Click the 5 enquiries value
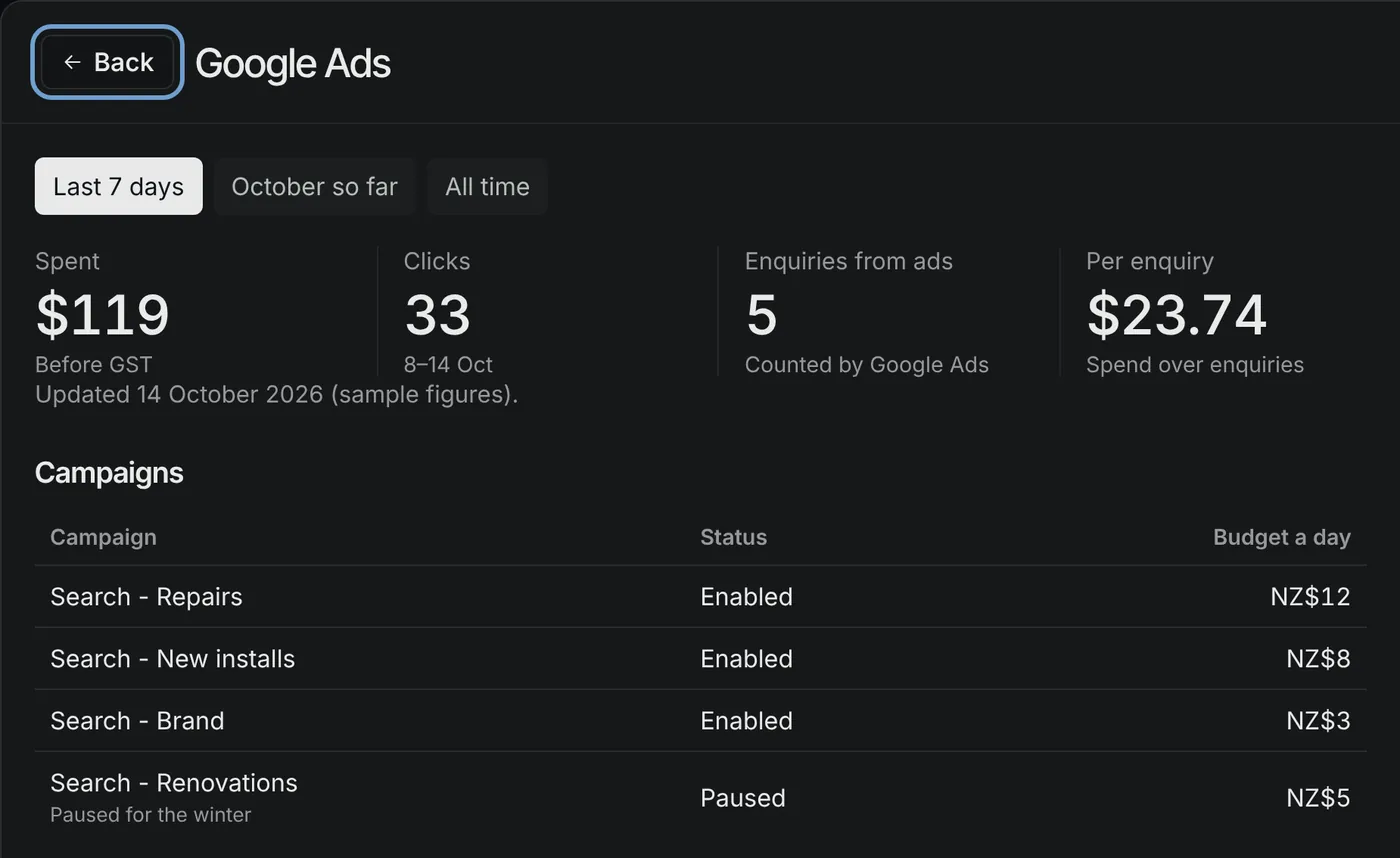The width and height of the screenshot is (1400, 858). click(x=761, y=315)
